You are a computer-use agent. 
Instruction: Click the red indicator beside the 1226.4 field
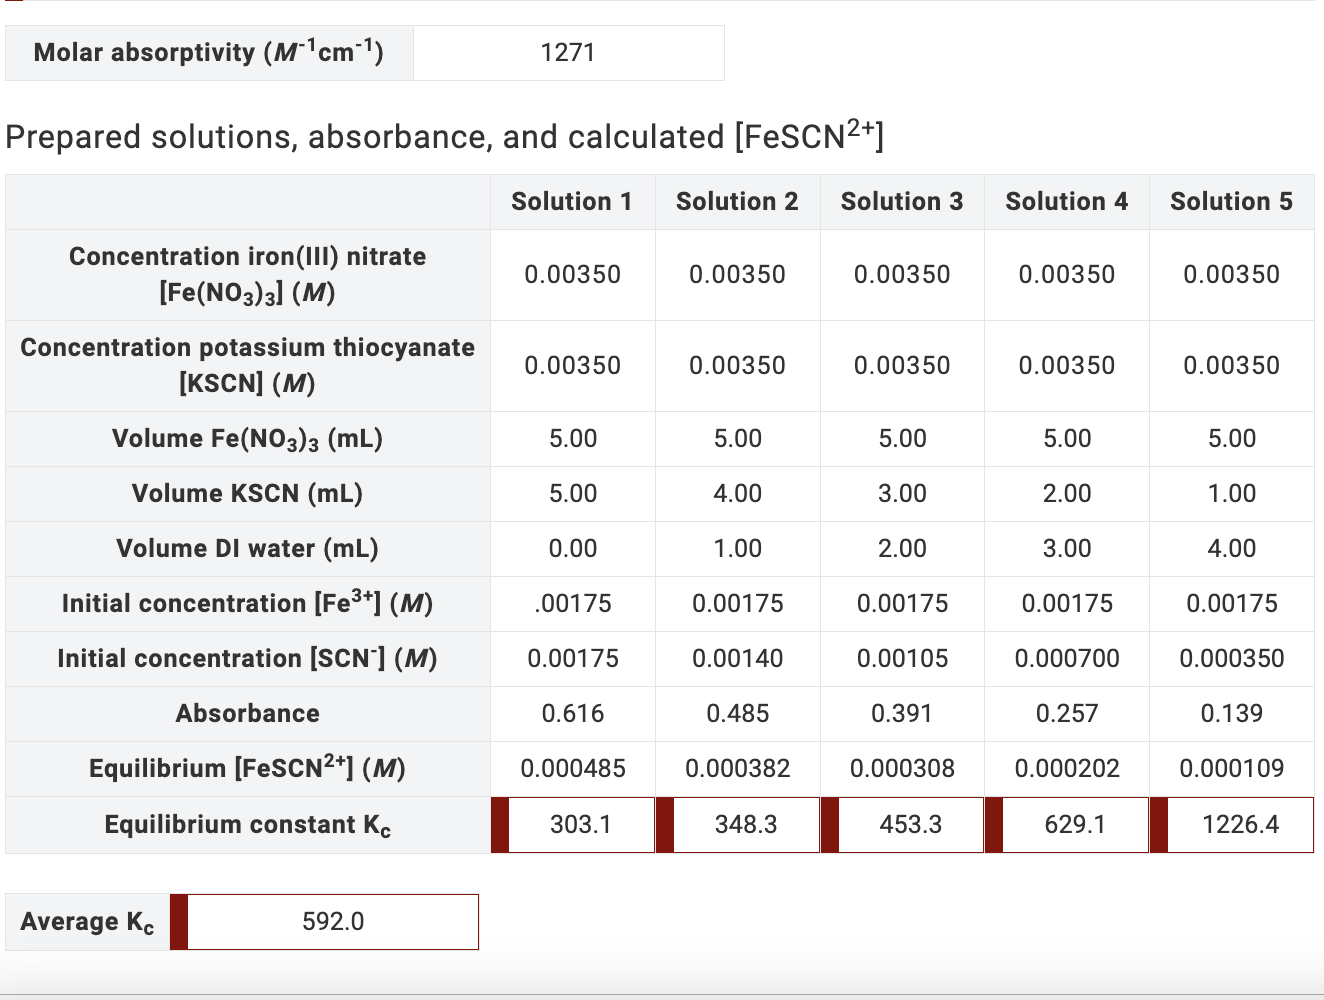pyautogui.click(x=1156, y=824)
